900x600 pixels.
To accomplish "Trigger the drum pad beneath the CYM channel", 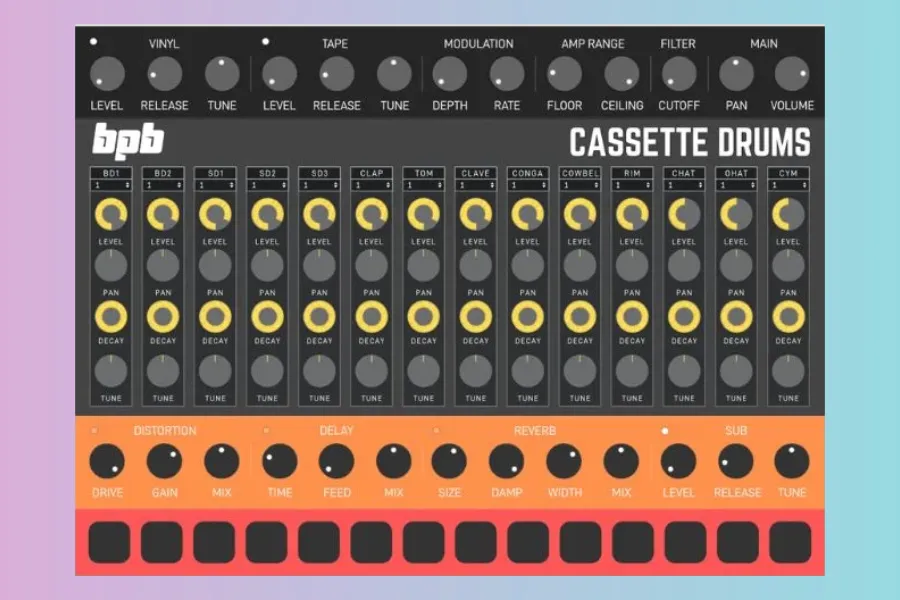I will [790, 542].
